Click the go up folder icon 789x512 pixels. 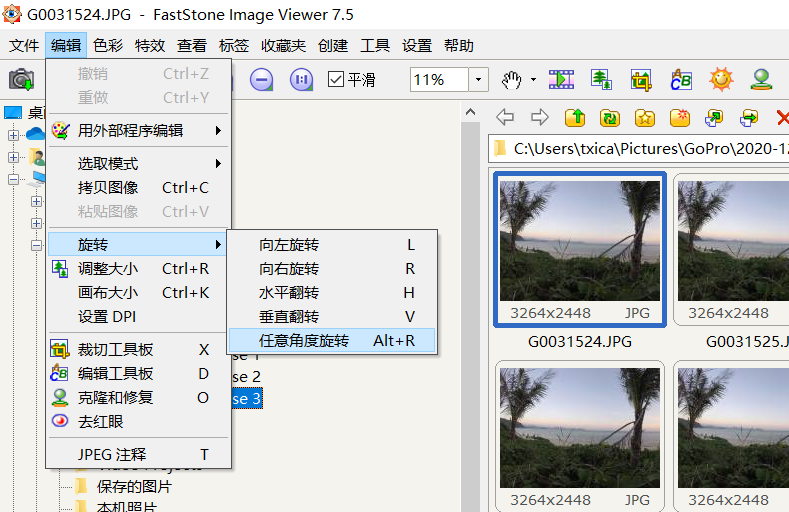[x=575, y=117]
